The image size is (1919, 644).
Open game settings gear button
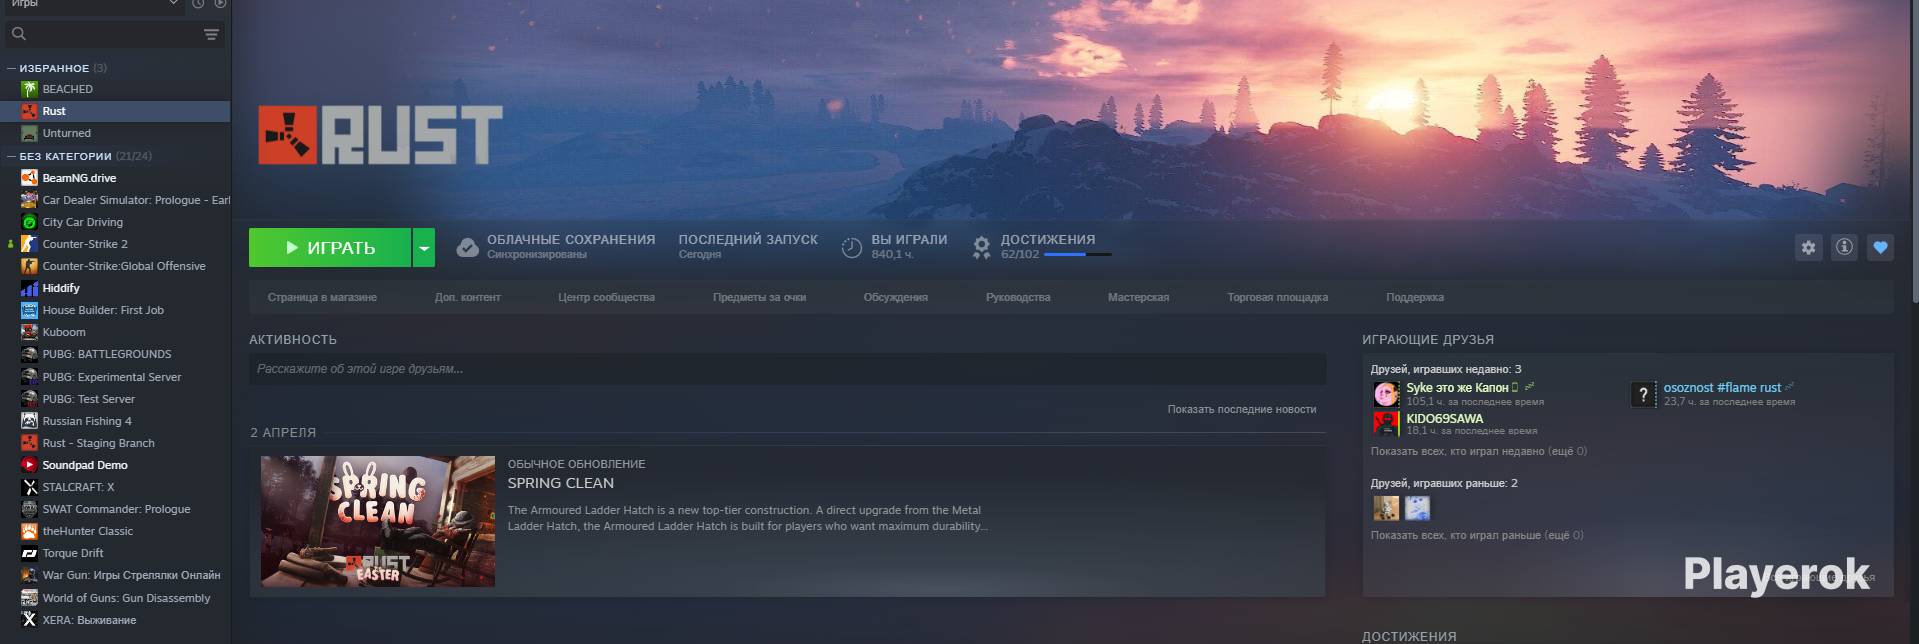click(x=1808, y=247)
